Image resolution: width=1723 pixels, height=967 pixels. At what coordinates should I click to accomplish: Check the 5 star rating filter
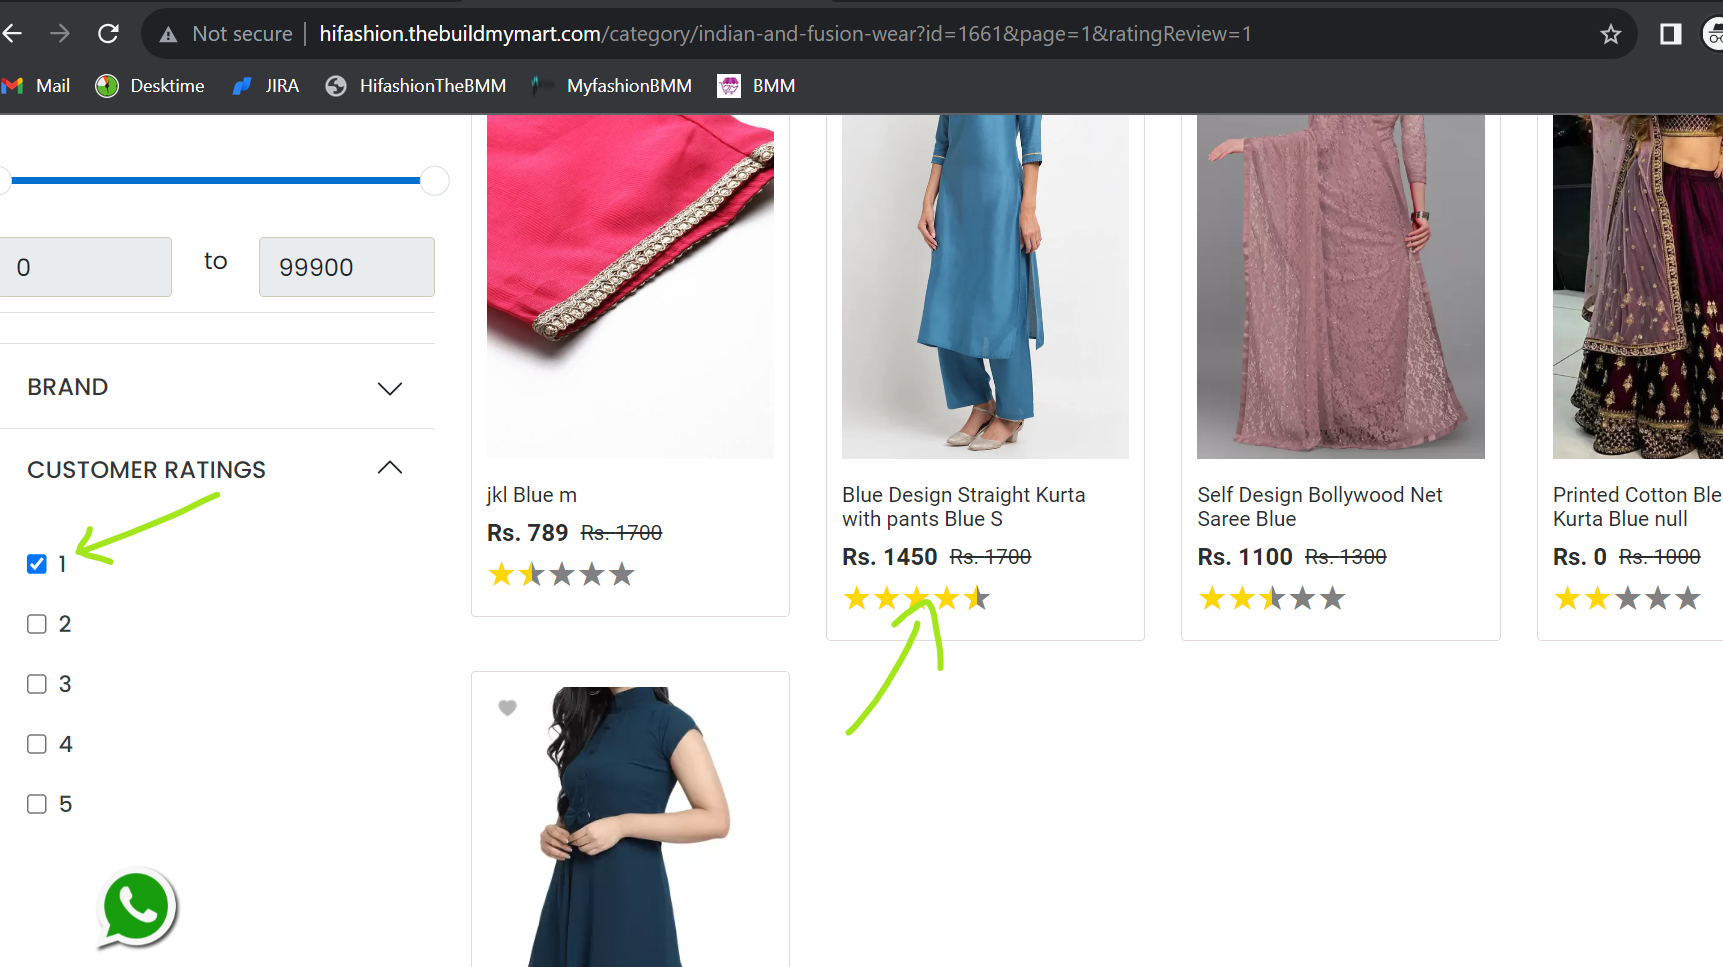37,804
